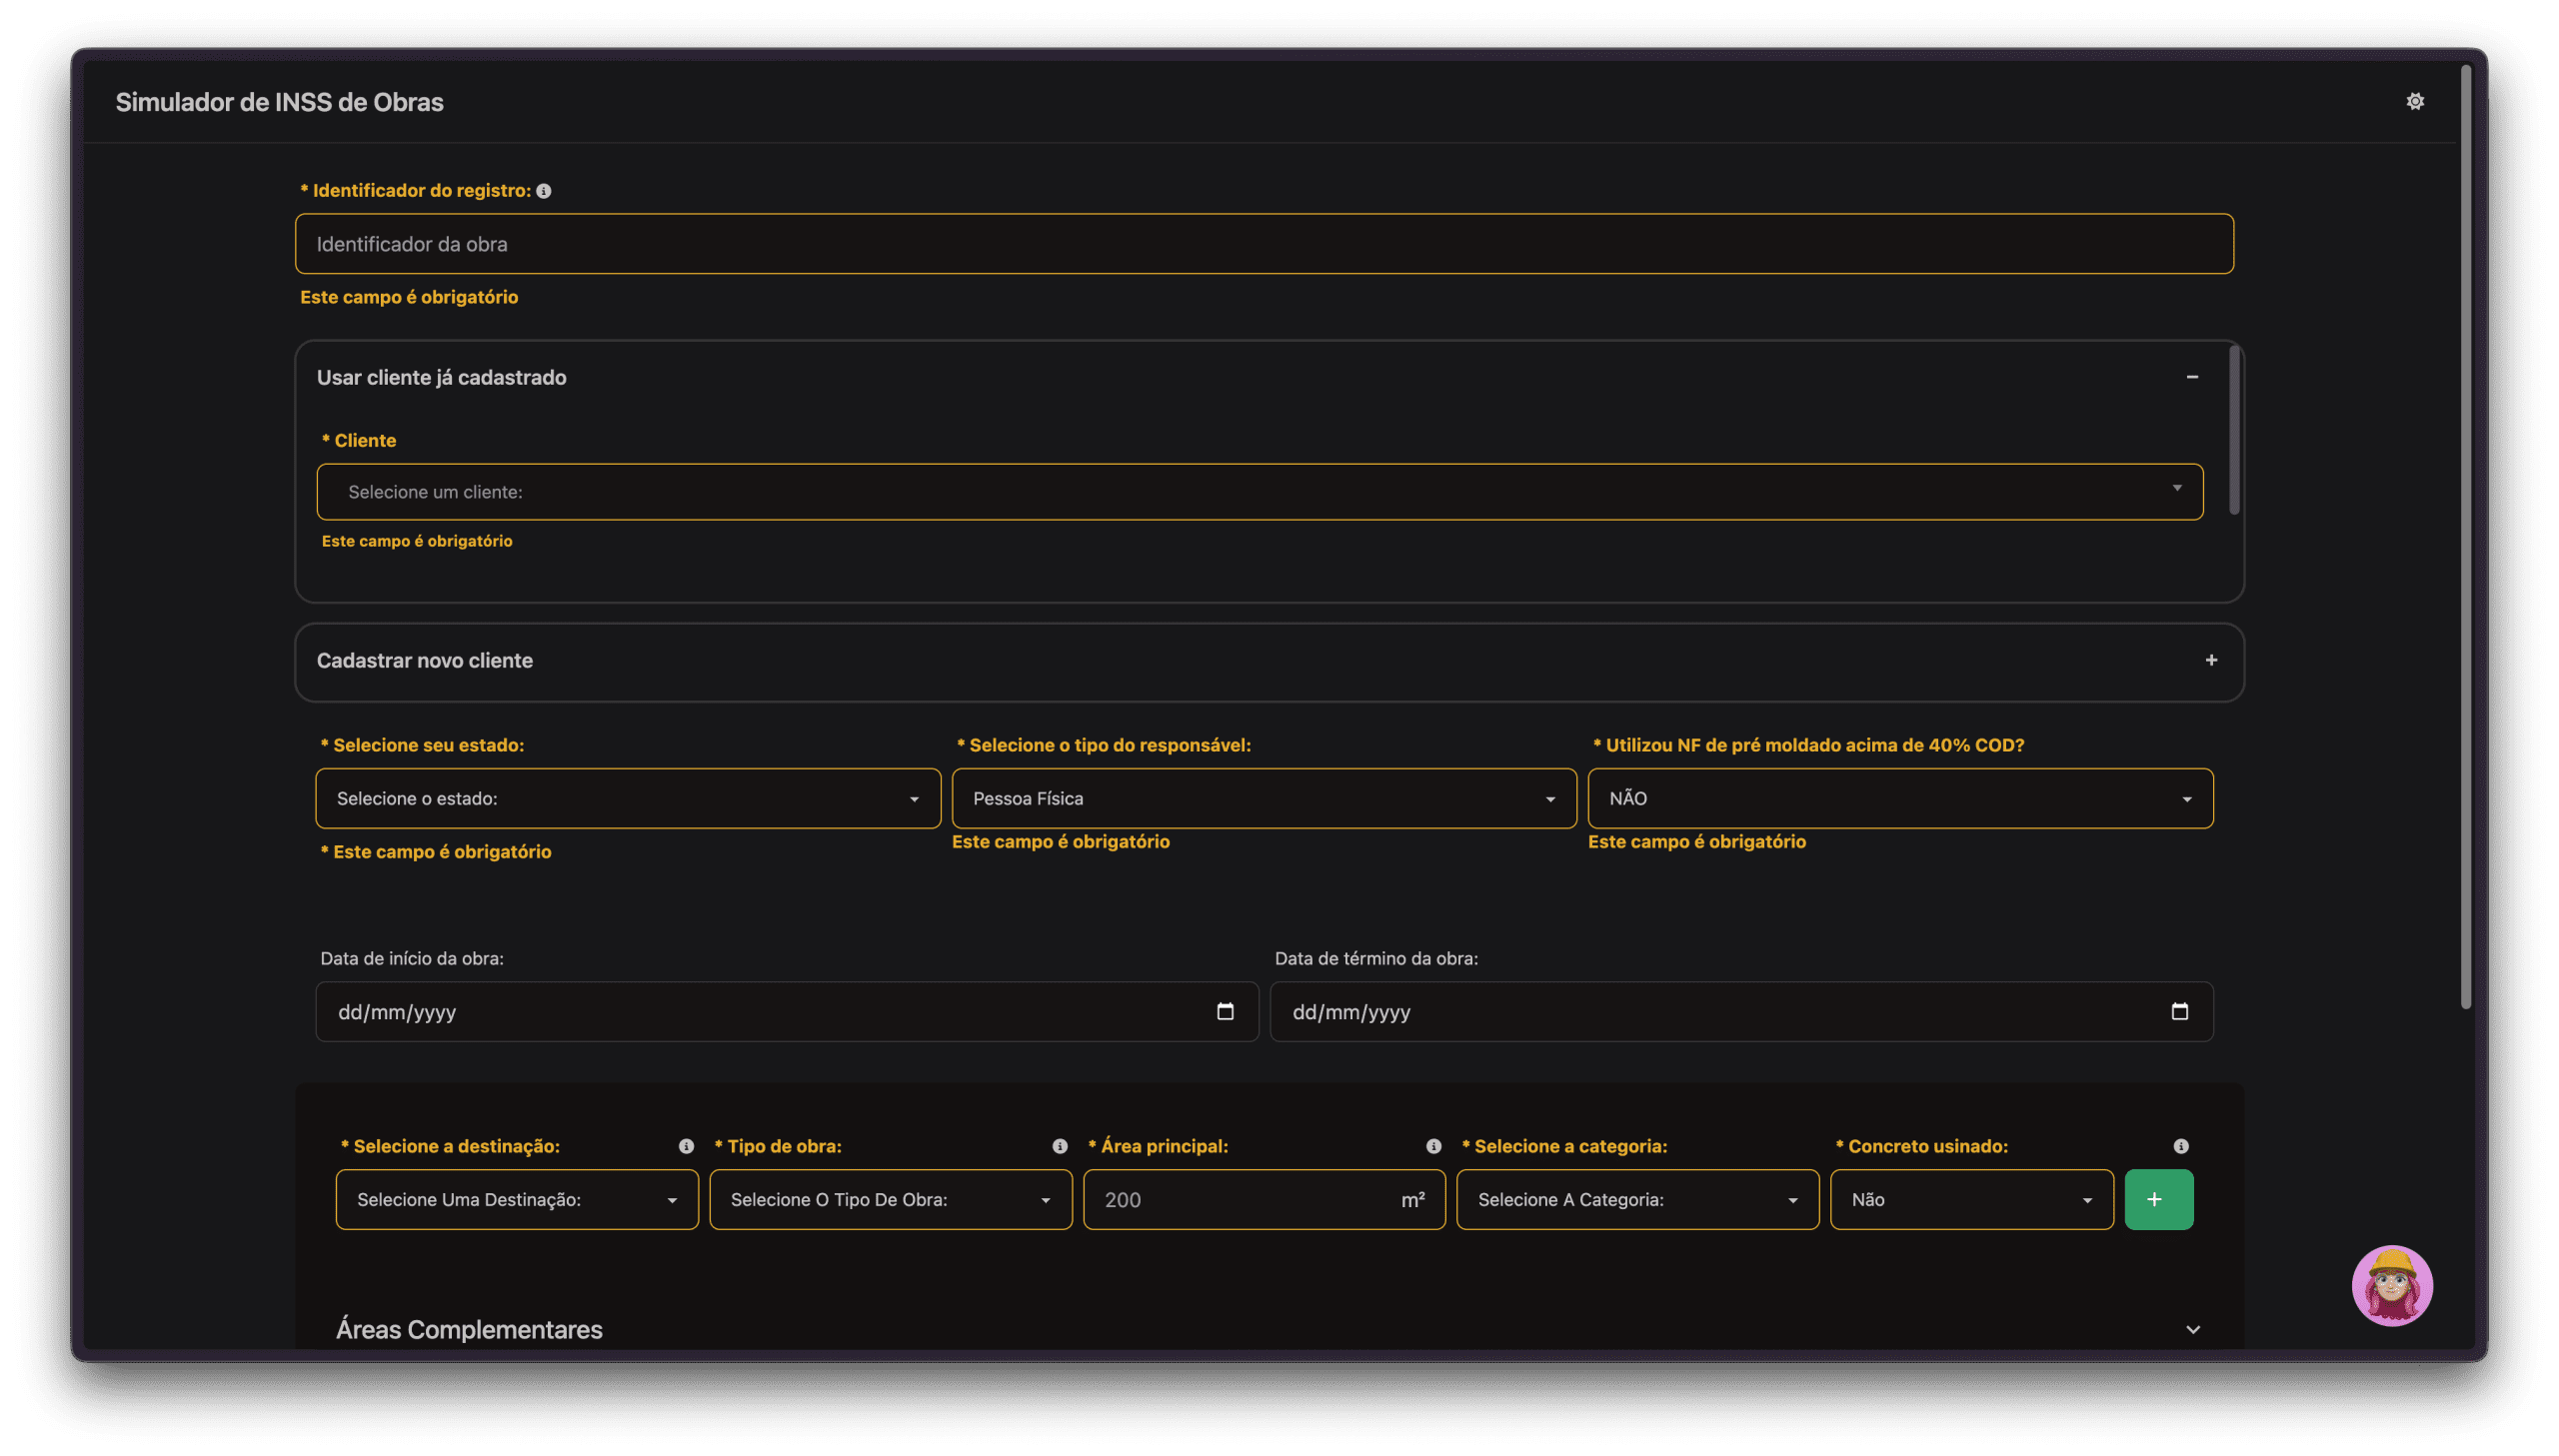This screenshot has height=1456, width=2559.
Task: Open calendar picker for Data de início
Action: point(1225,1011)
